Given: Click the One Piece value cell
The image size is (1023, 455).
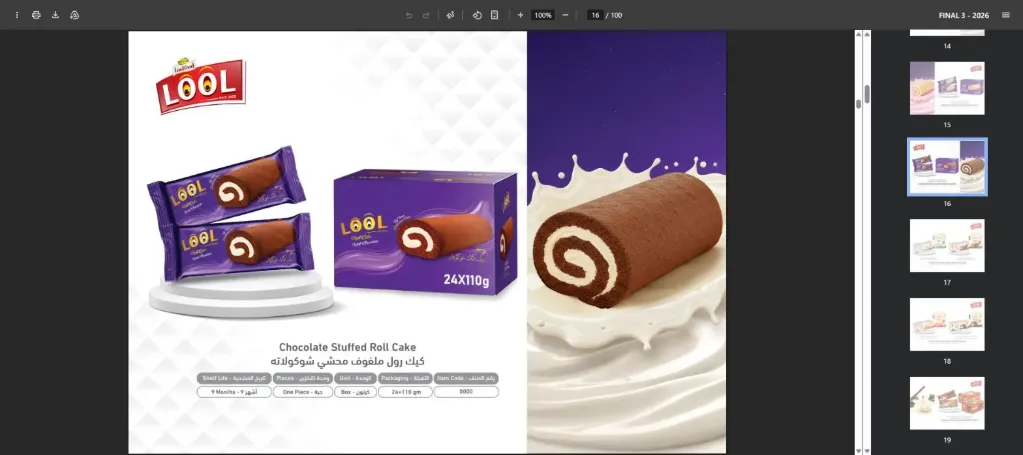Looking at the screenshot, I should pos(303,392).
